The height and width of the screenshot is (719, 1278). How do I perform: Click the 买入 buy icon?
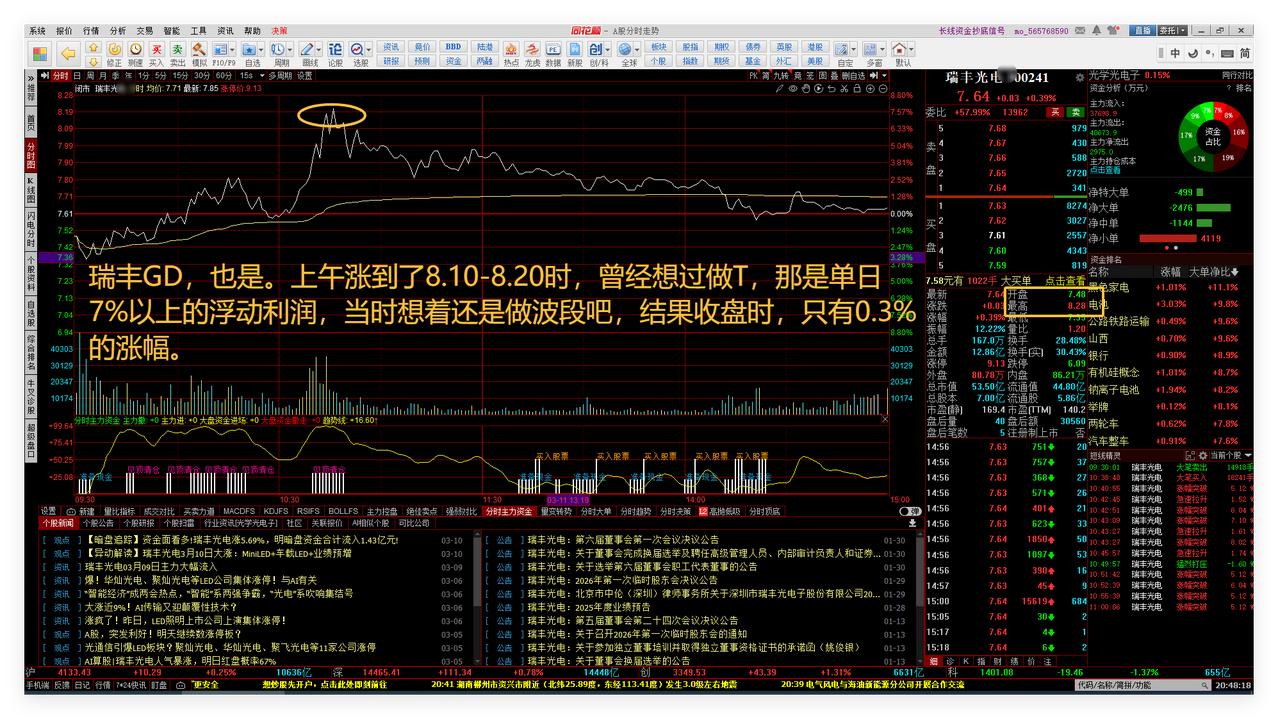click(156, 49)
